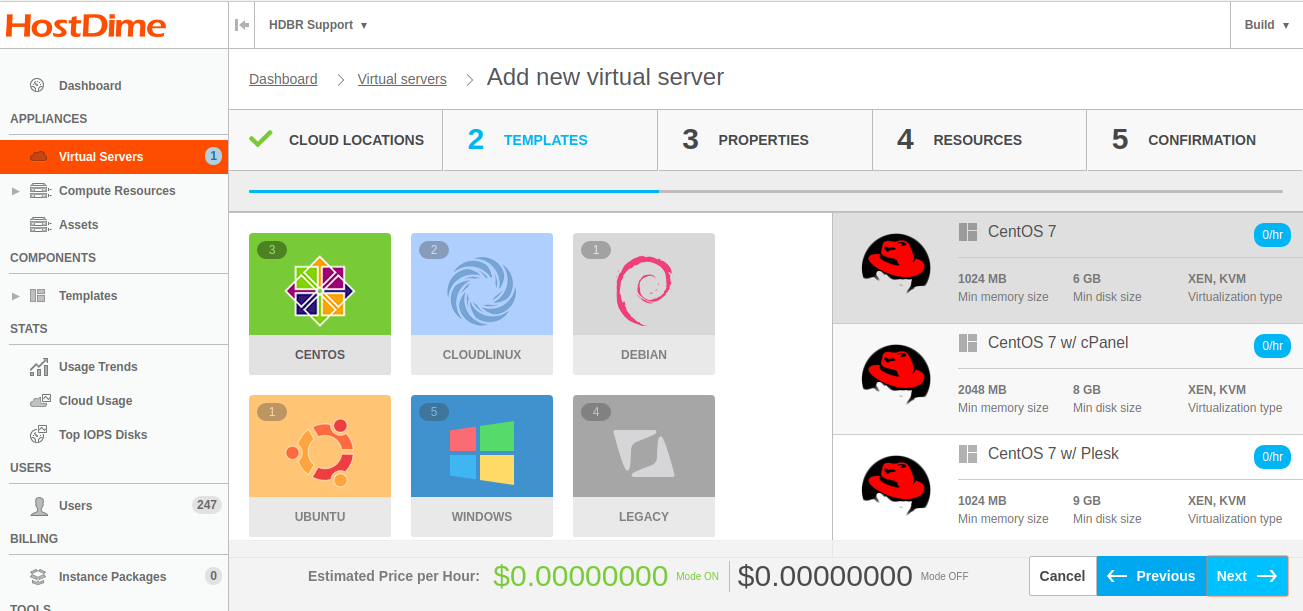Select the Debian template group tile
1303x611 pixels.
pyautogui.click(x=644, y=304)
